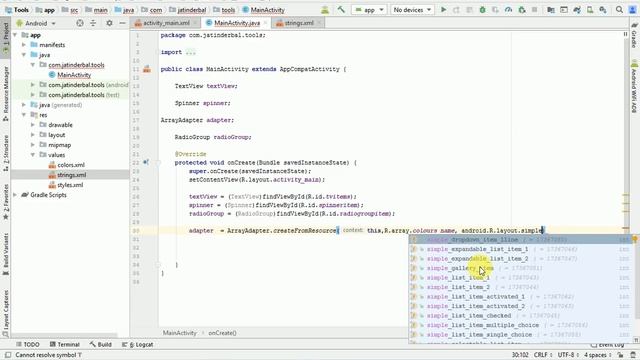Open Android WiFi ADB side panel
Image resolution: width=640 pixels, height=360 pixels.
[x=634, y=87]
